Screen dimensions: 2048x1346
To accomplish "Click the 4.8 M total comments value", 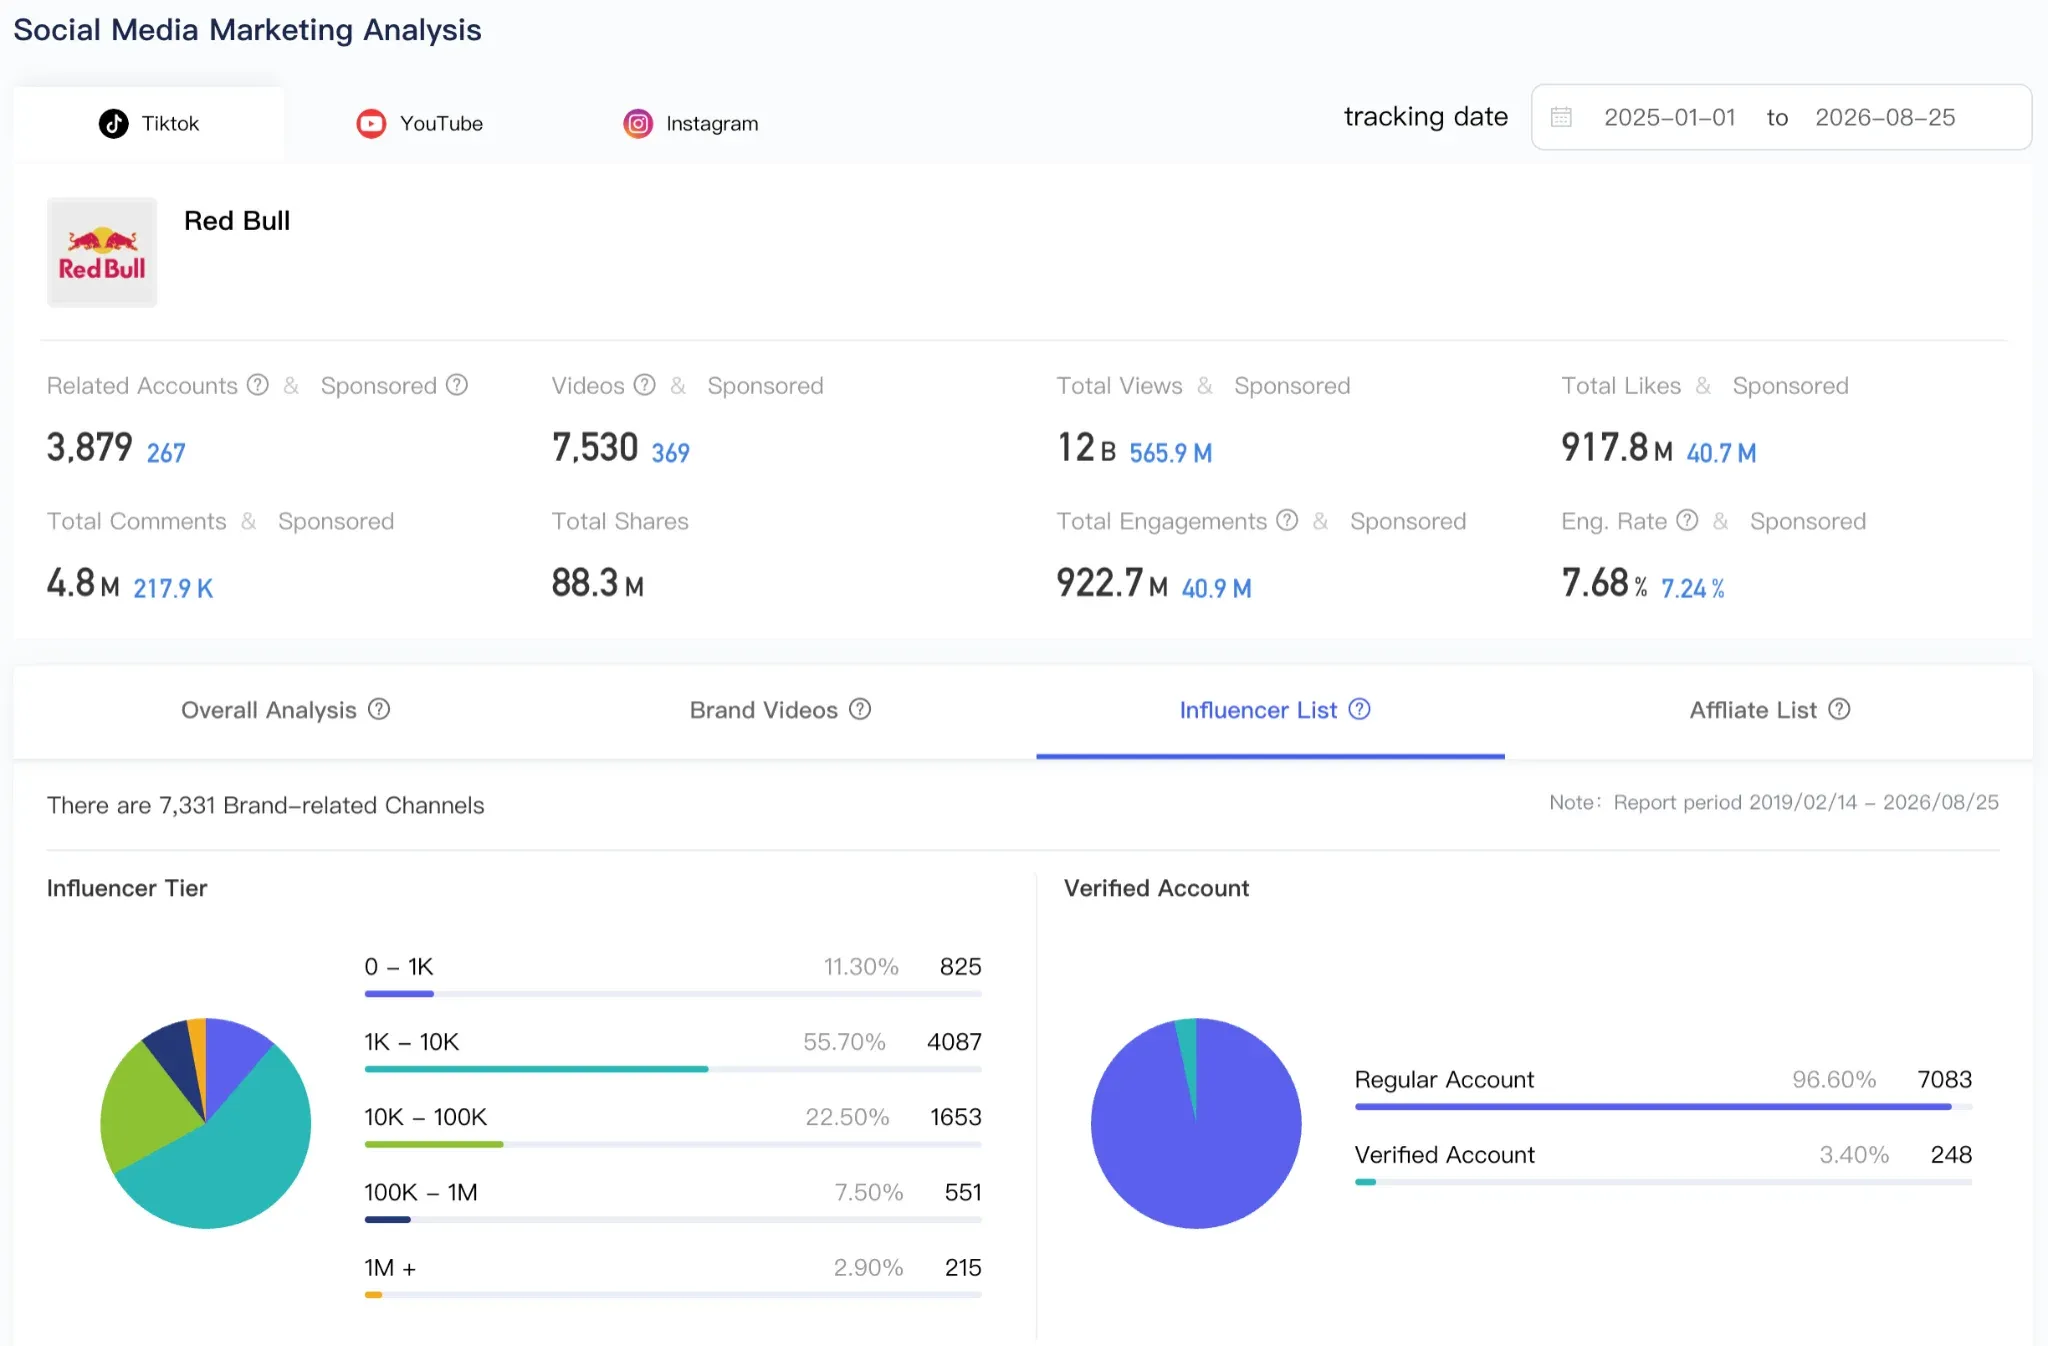I will 83,583.
